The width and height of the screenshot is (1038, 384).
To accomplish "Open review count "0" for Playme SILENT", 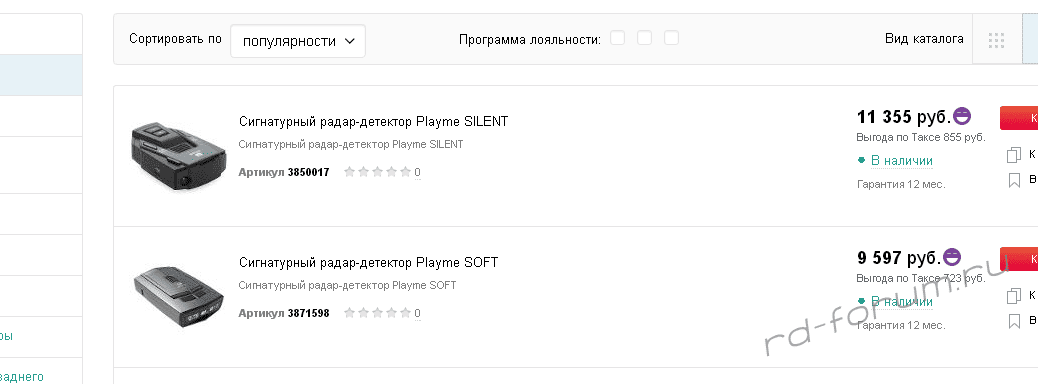I will click(x=418, y=173).
